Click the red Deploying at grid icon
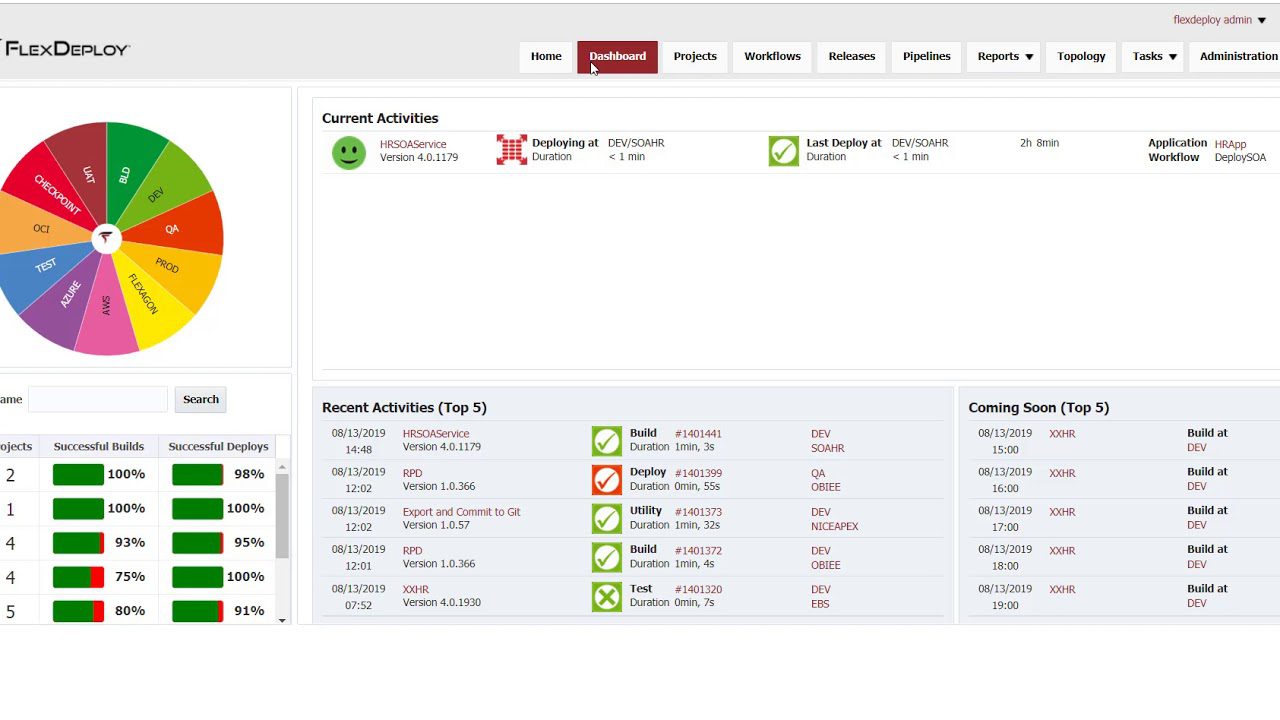Viewport: 1280px width, 720px height. tap(511, 150)
